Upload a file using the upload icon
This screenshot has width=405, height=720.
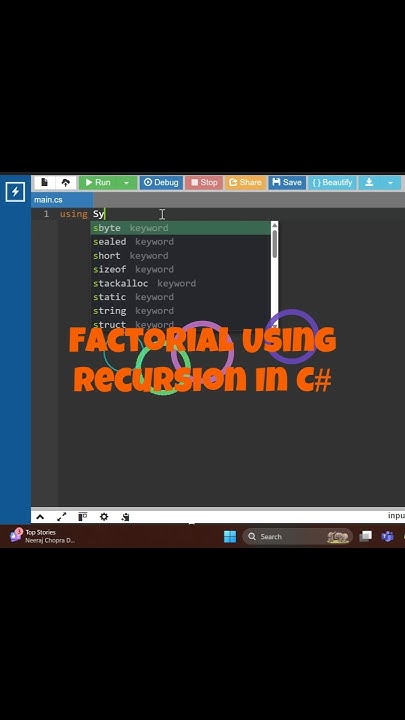[65, 182]
